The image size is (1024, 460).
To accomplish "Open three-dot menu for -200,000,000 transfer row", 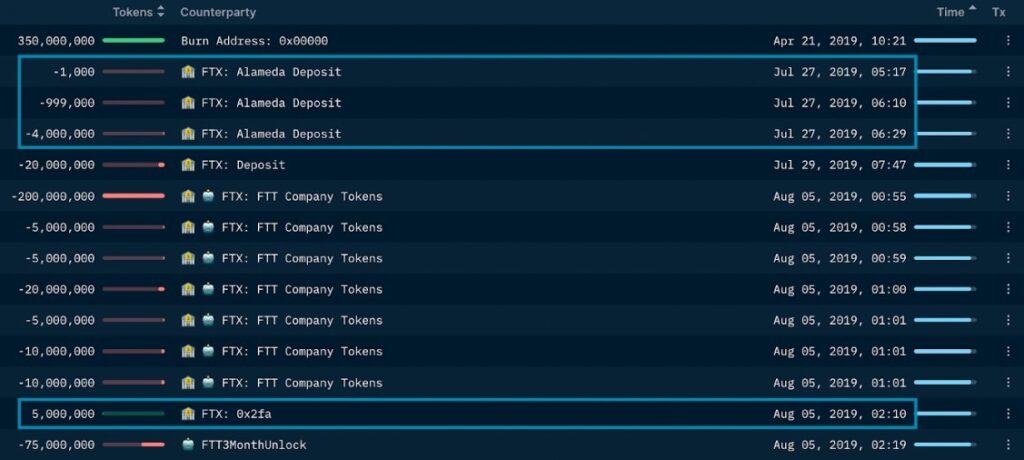I will pyautogui.click(x=1008, y=196).
